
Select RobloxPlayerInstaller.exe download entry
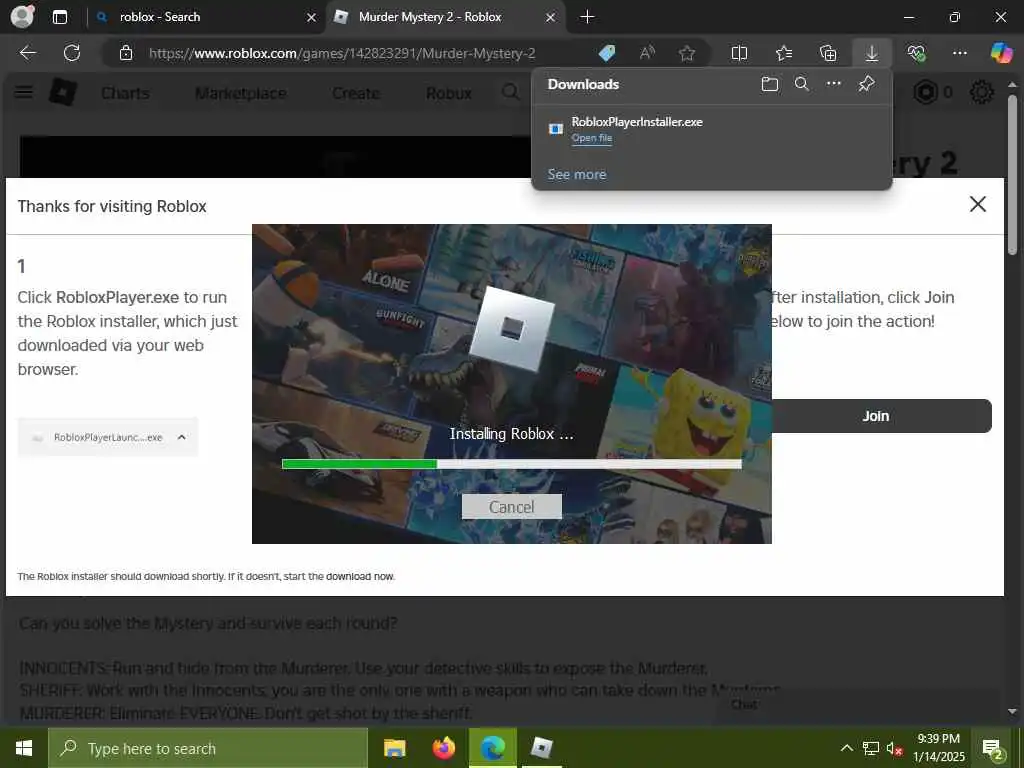(712, 129)
